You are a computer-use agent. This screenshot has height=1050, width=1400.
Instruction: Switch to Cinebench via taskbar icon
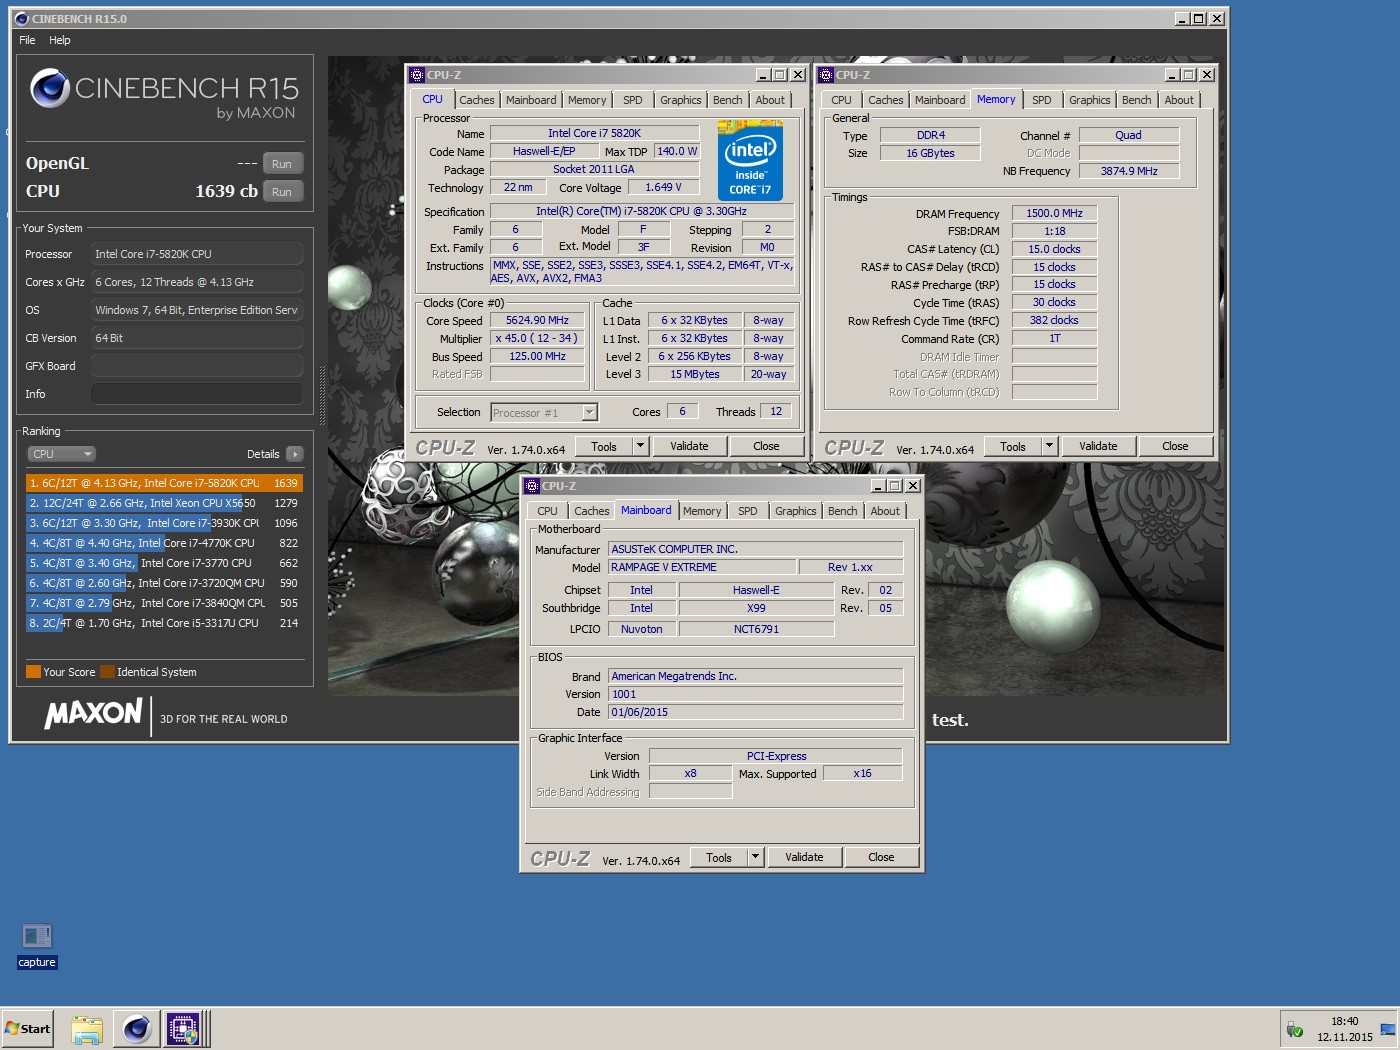[x=137, y=1029]
